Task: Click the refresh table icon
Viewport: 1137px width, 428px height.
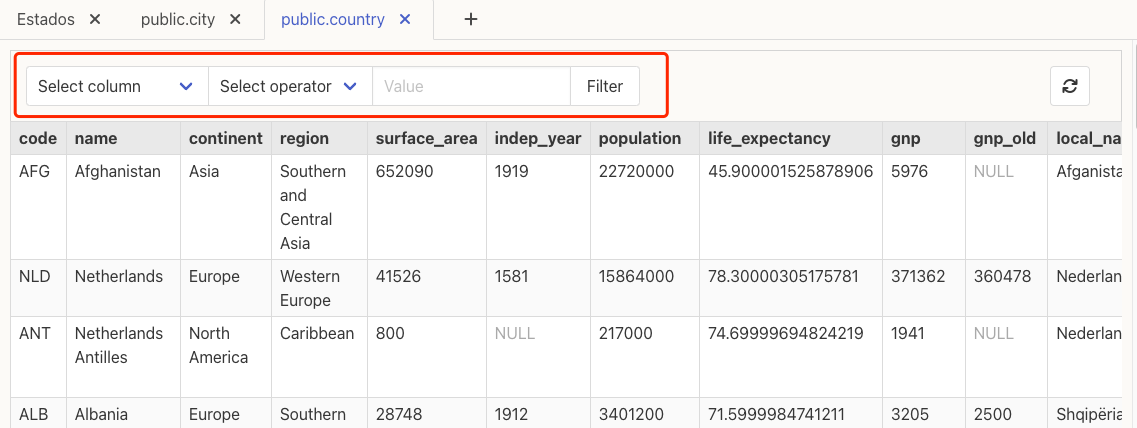Action: [1070, 86]
